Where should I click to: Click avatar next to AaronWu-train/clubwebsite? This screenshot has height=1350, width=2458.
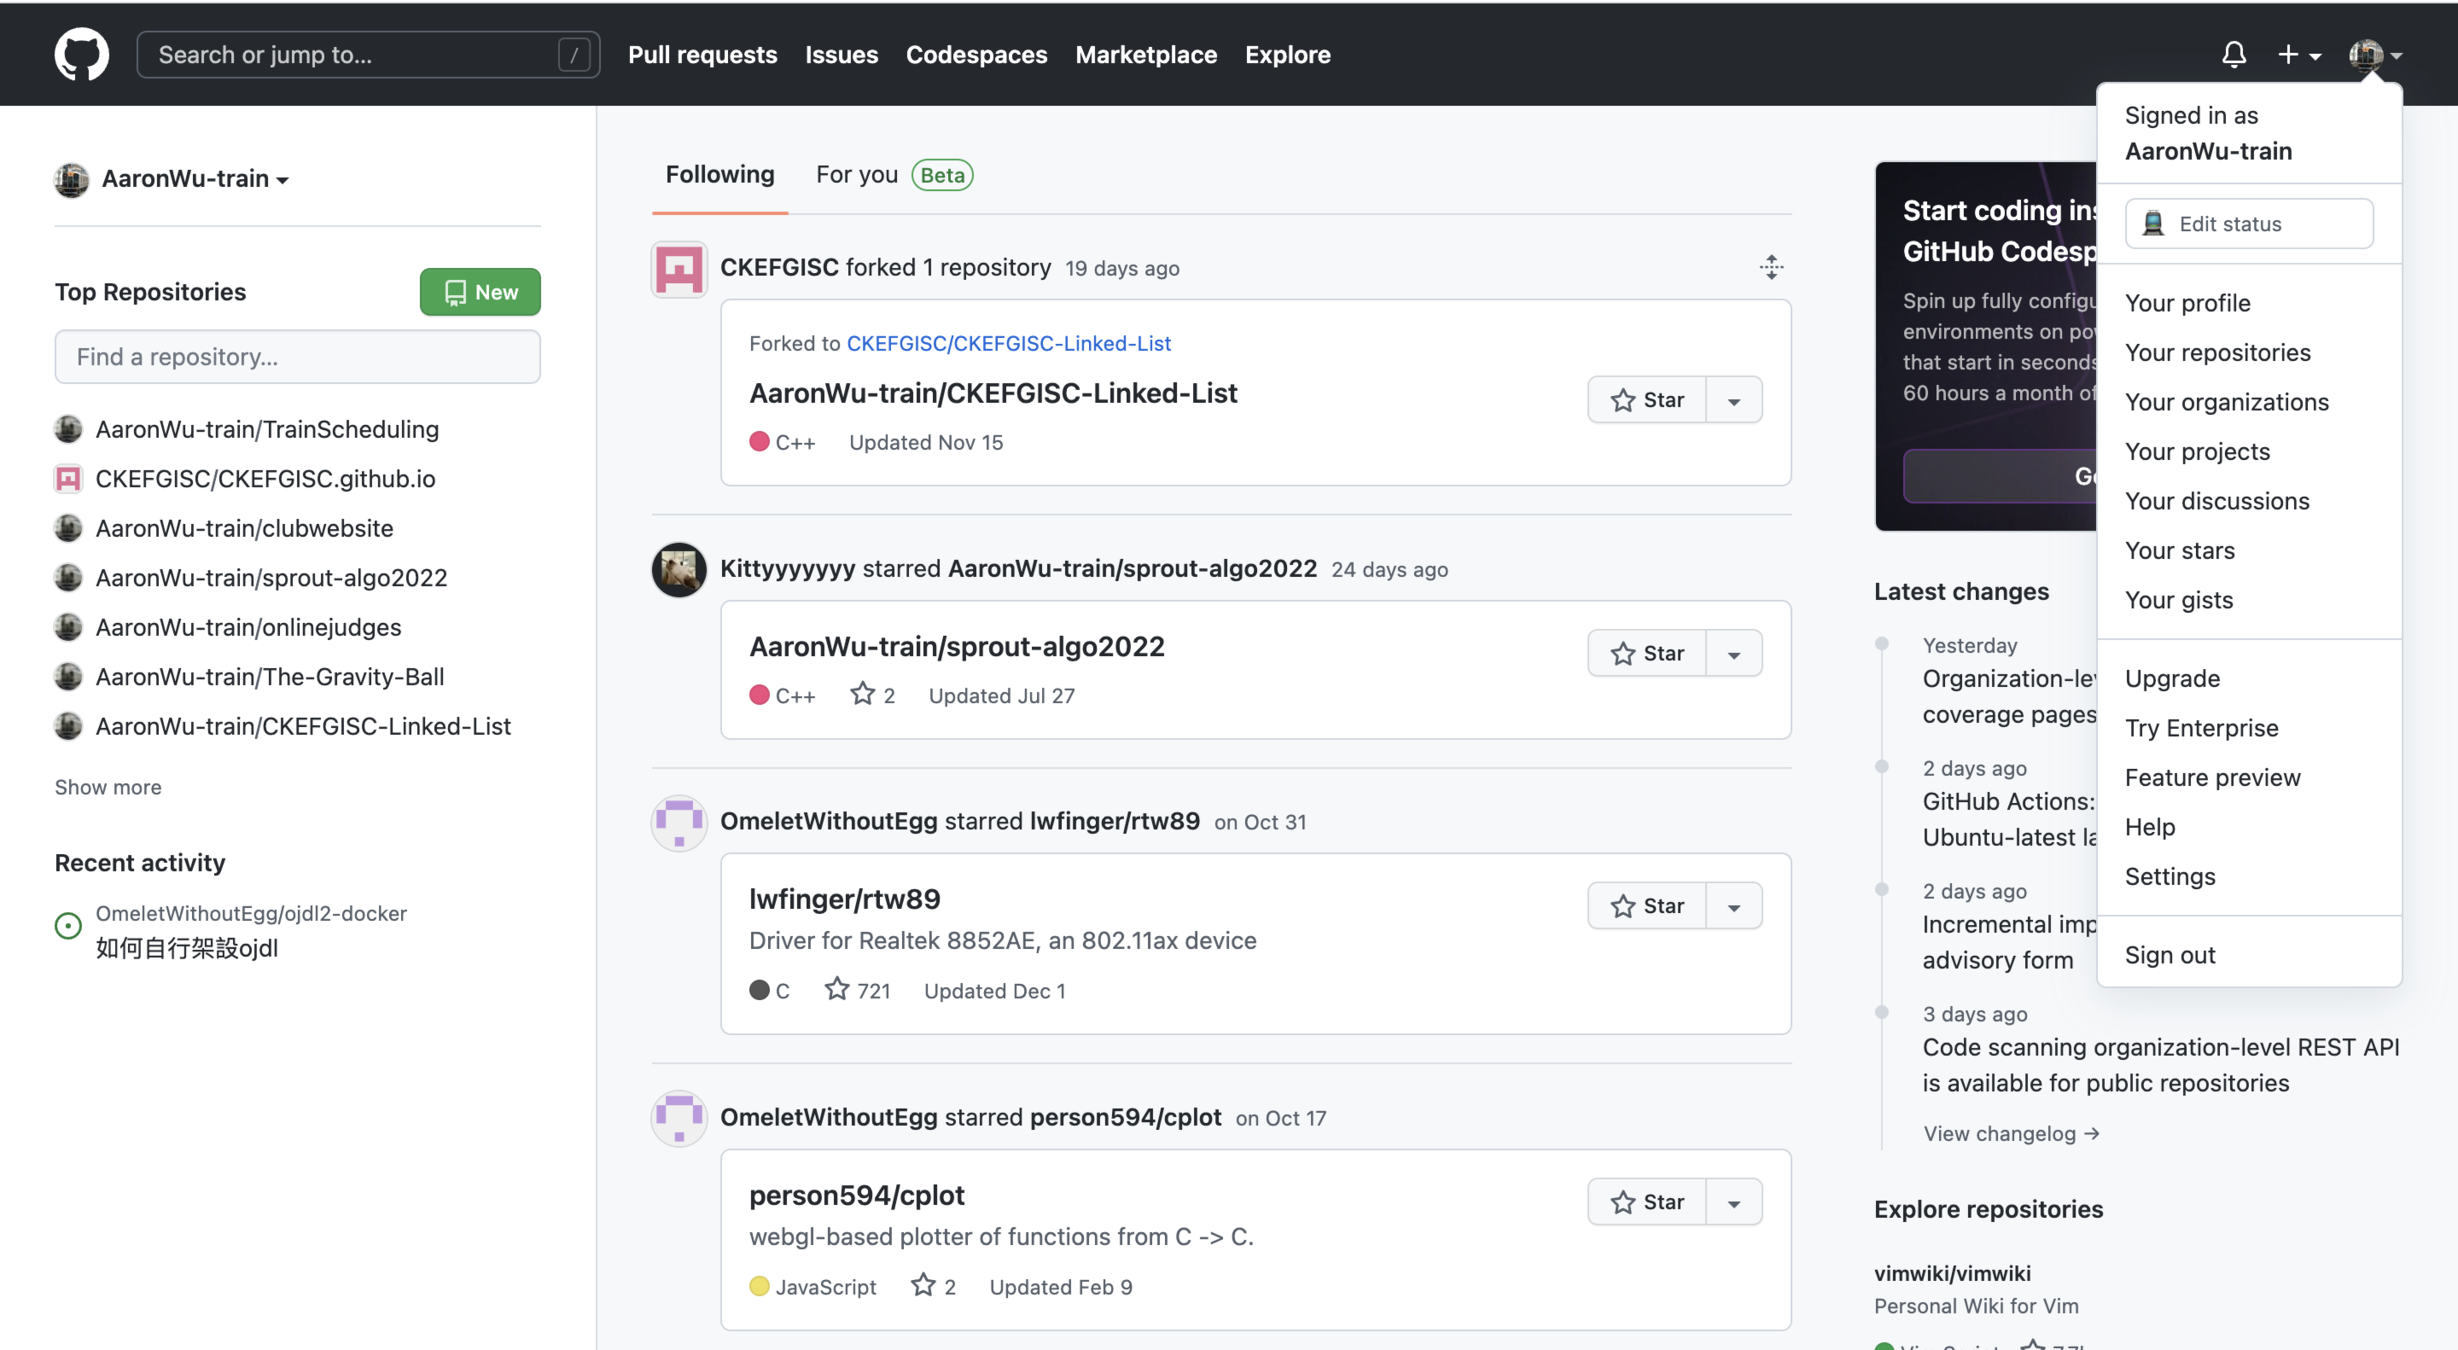coord(68,528)
